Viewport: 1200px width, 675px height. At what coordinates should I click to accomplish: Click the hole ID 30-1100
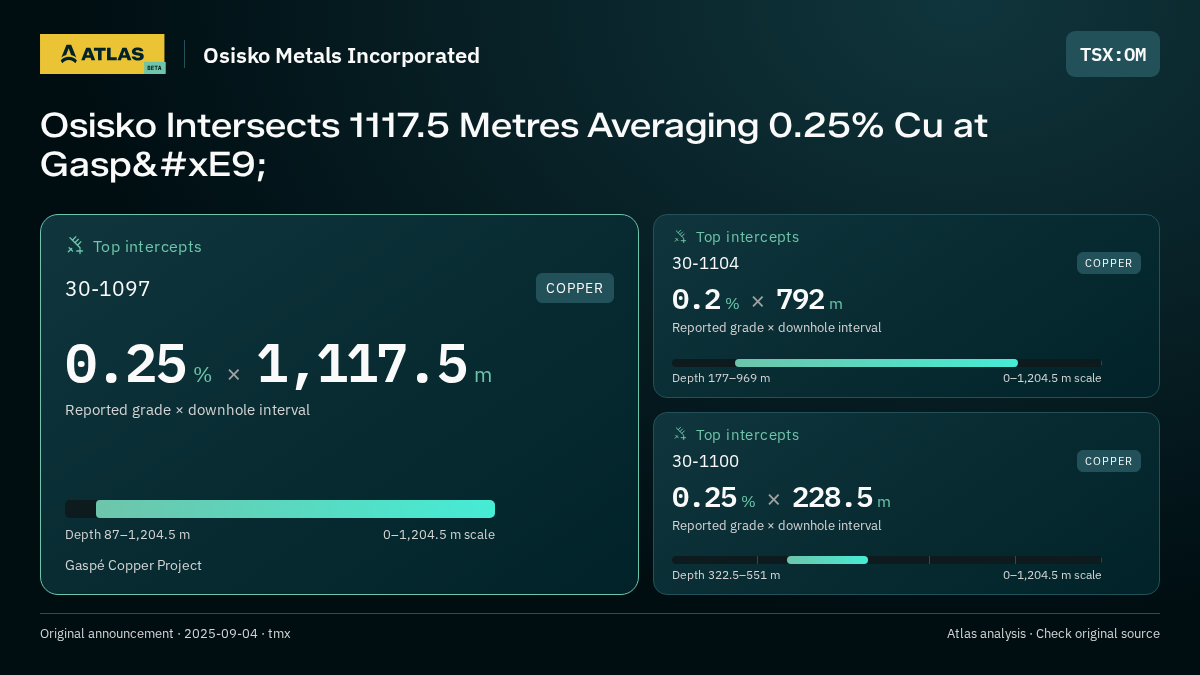tap(706, 461)
